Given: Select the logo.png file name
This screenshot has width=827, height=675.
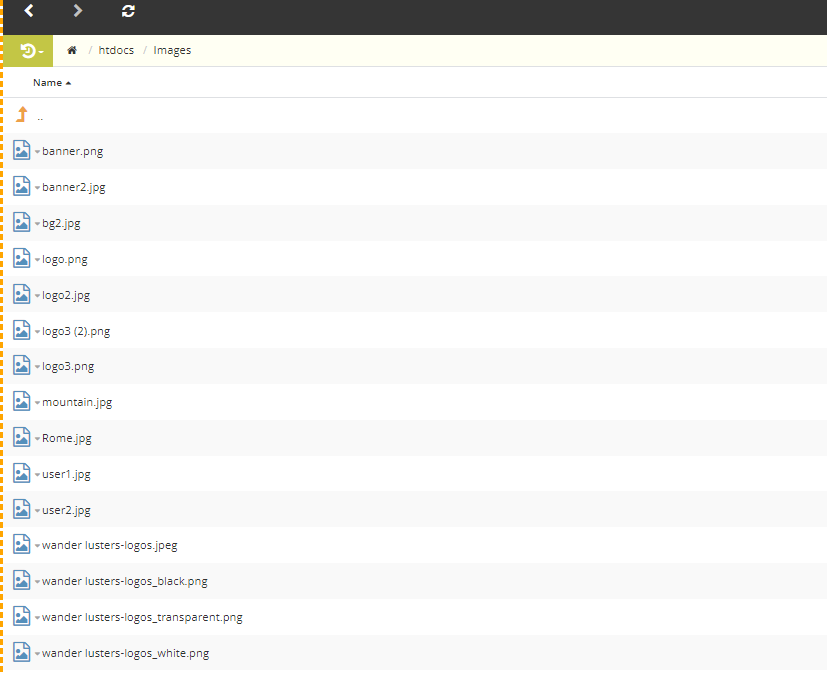Looking at the screenshot, I should click(65, 260).
